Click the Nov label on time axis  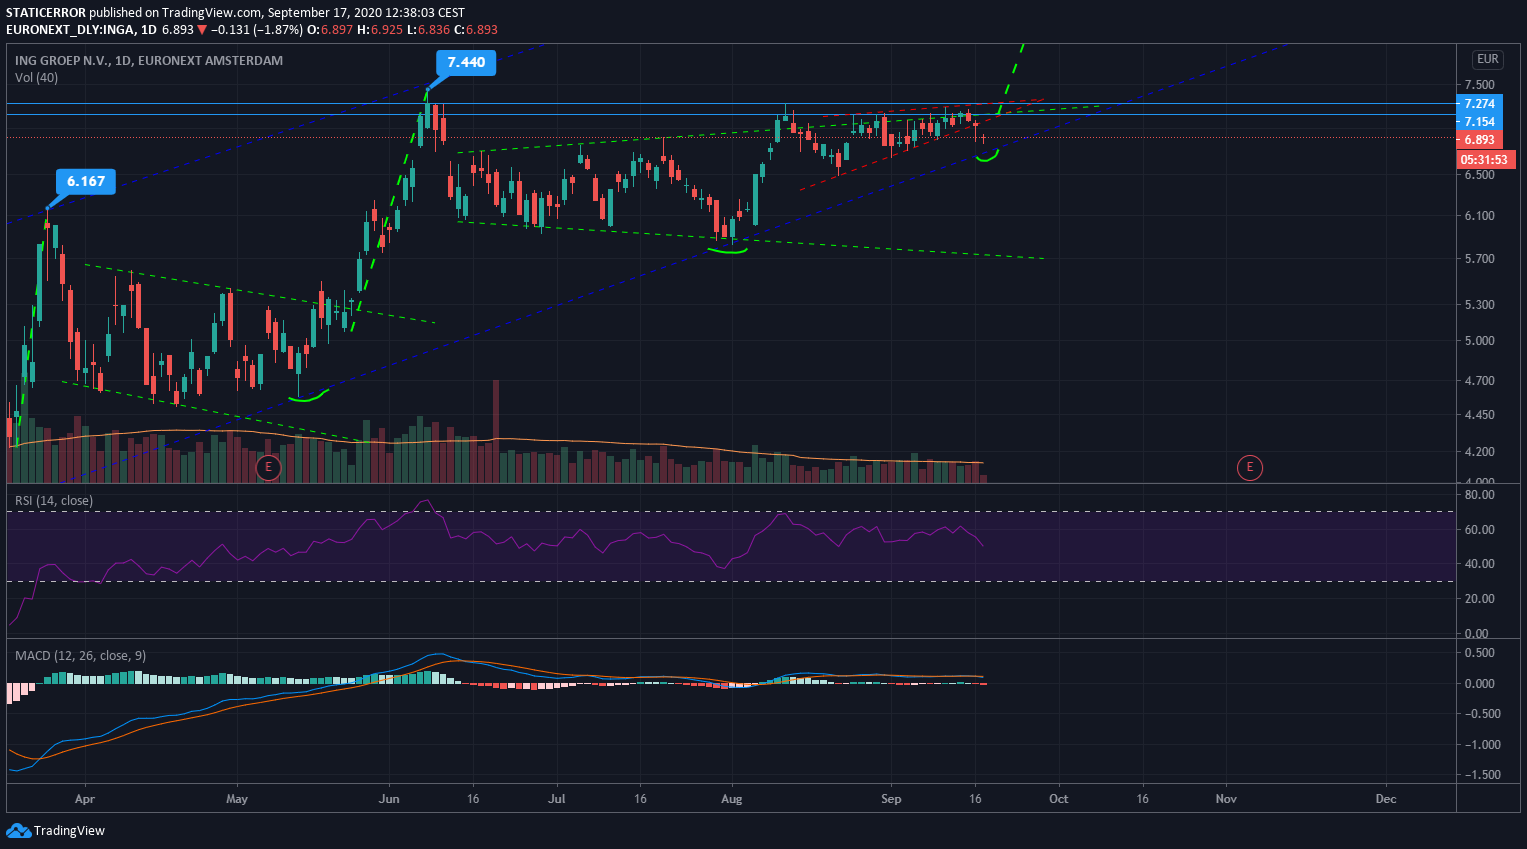pyautogui.click(x=1226, y=799)
